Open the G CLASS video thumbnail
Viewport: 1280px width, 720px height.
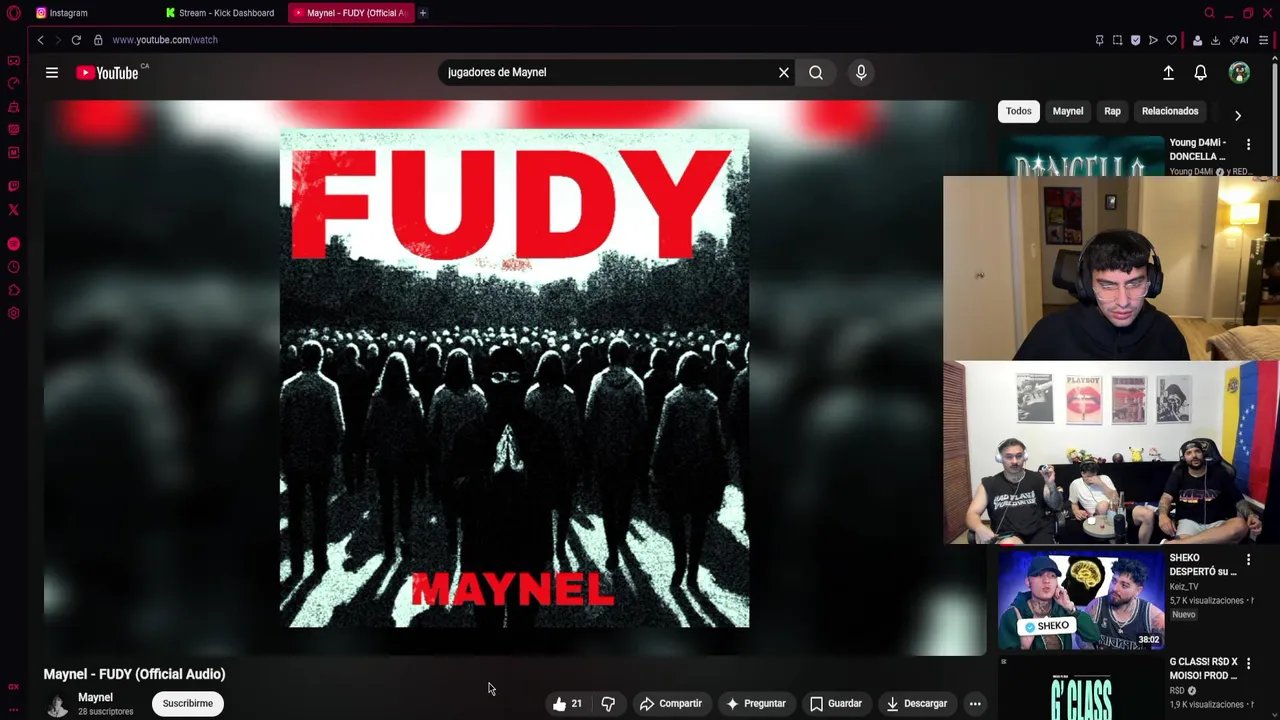[x=1081, y=688]
